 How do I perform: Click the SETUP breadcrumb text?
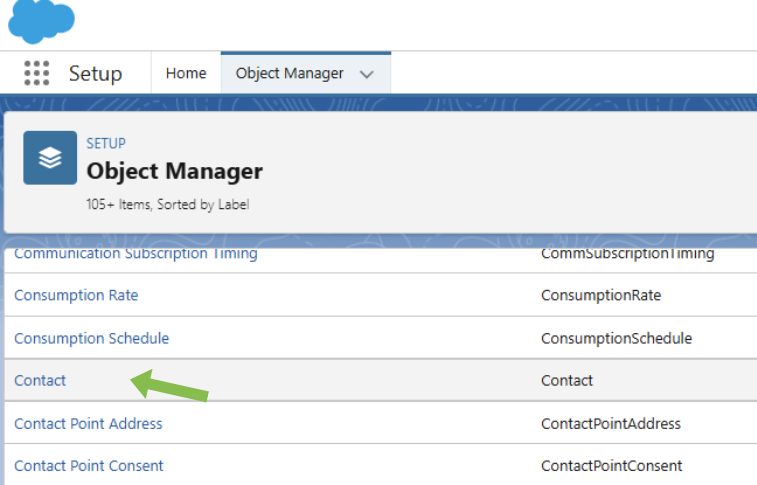click(106, 143)
